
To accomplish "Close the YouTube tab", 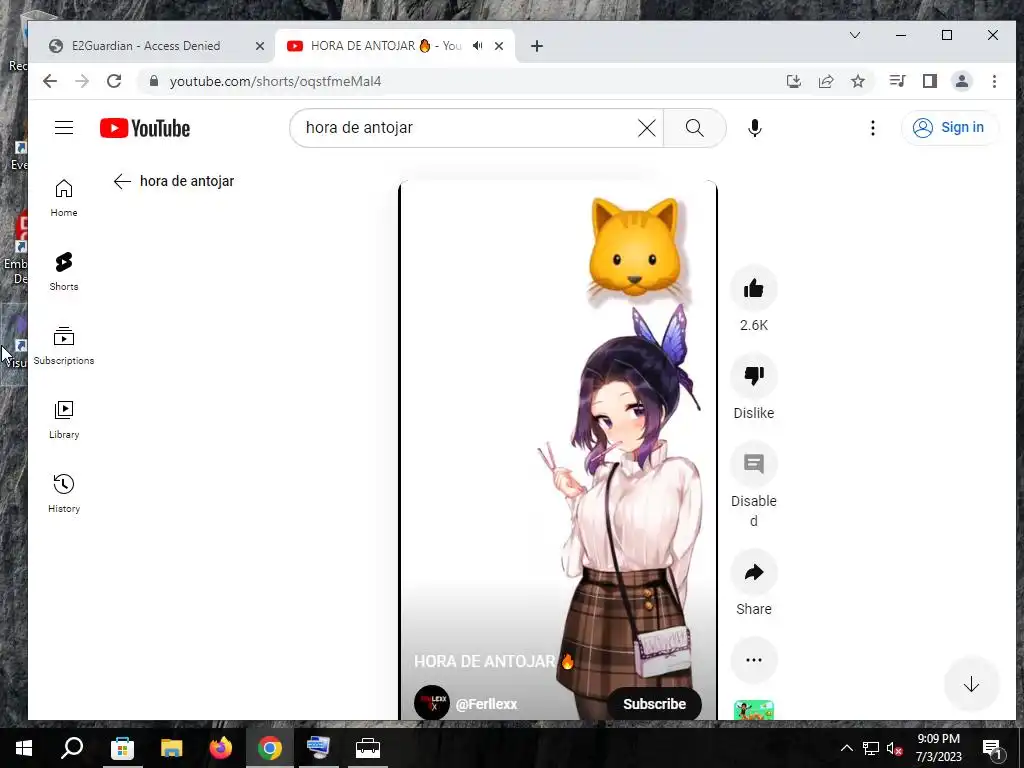I will tap(499, 46).
